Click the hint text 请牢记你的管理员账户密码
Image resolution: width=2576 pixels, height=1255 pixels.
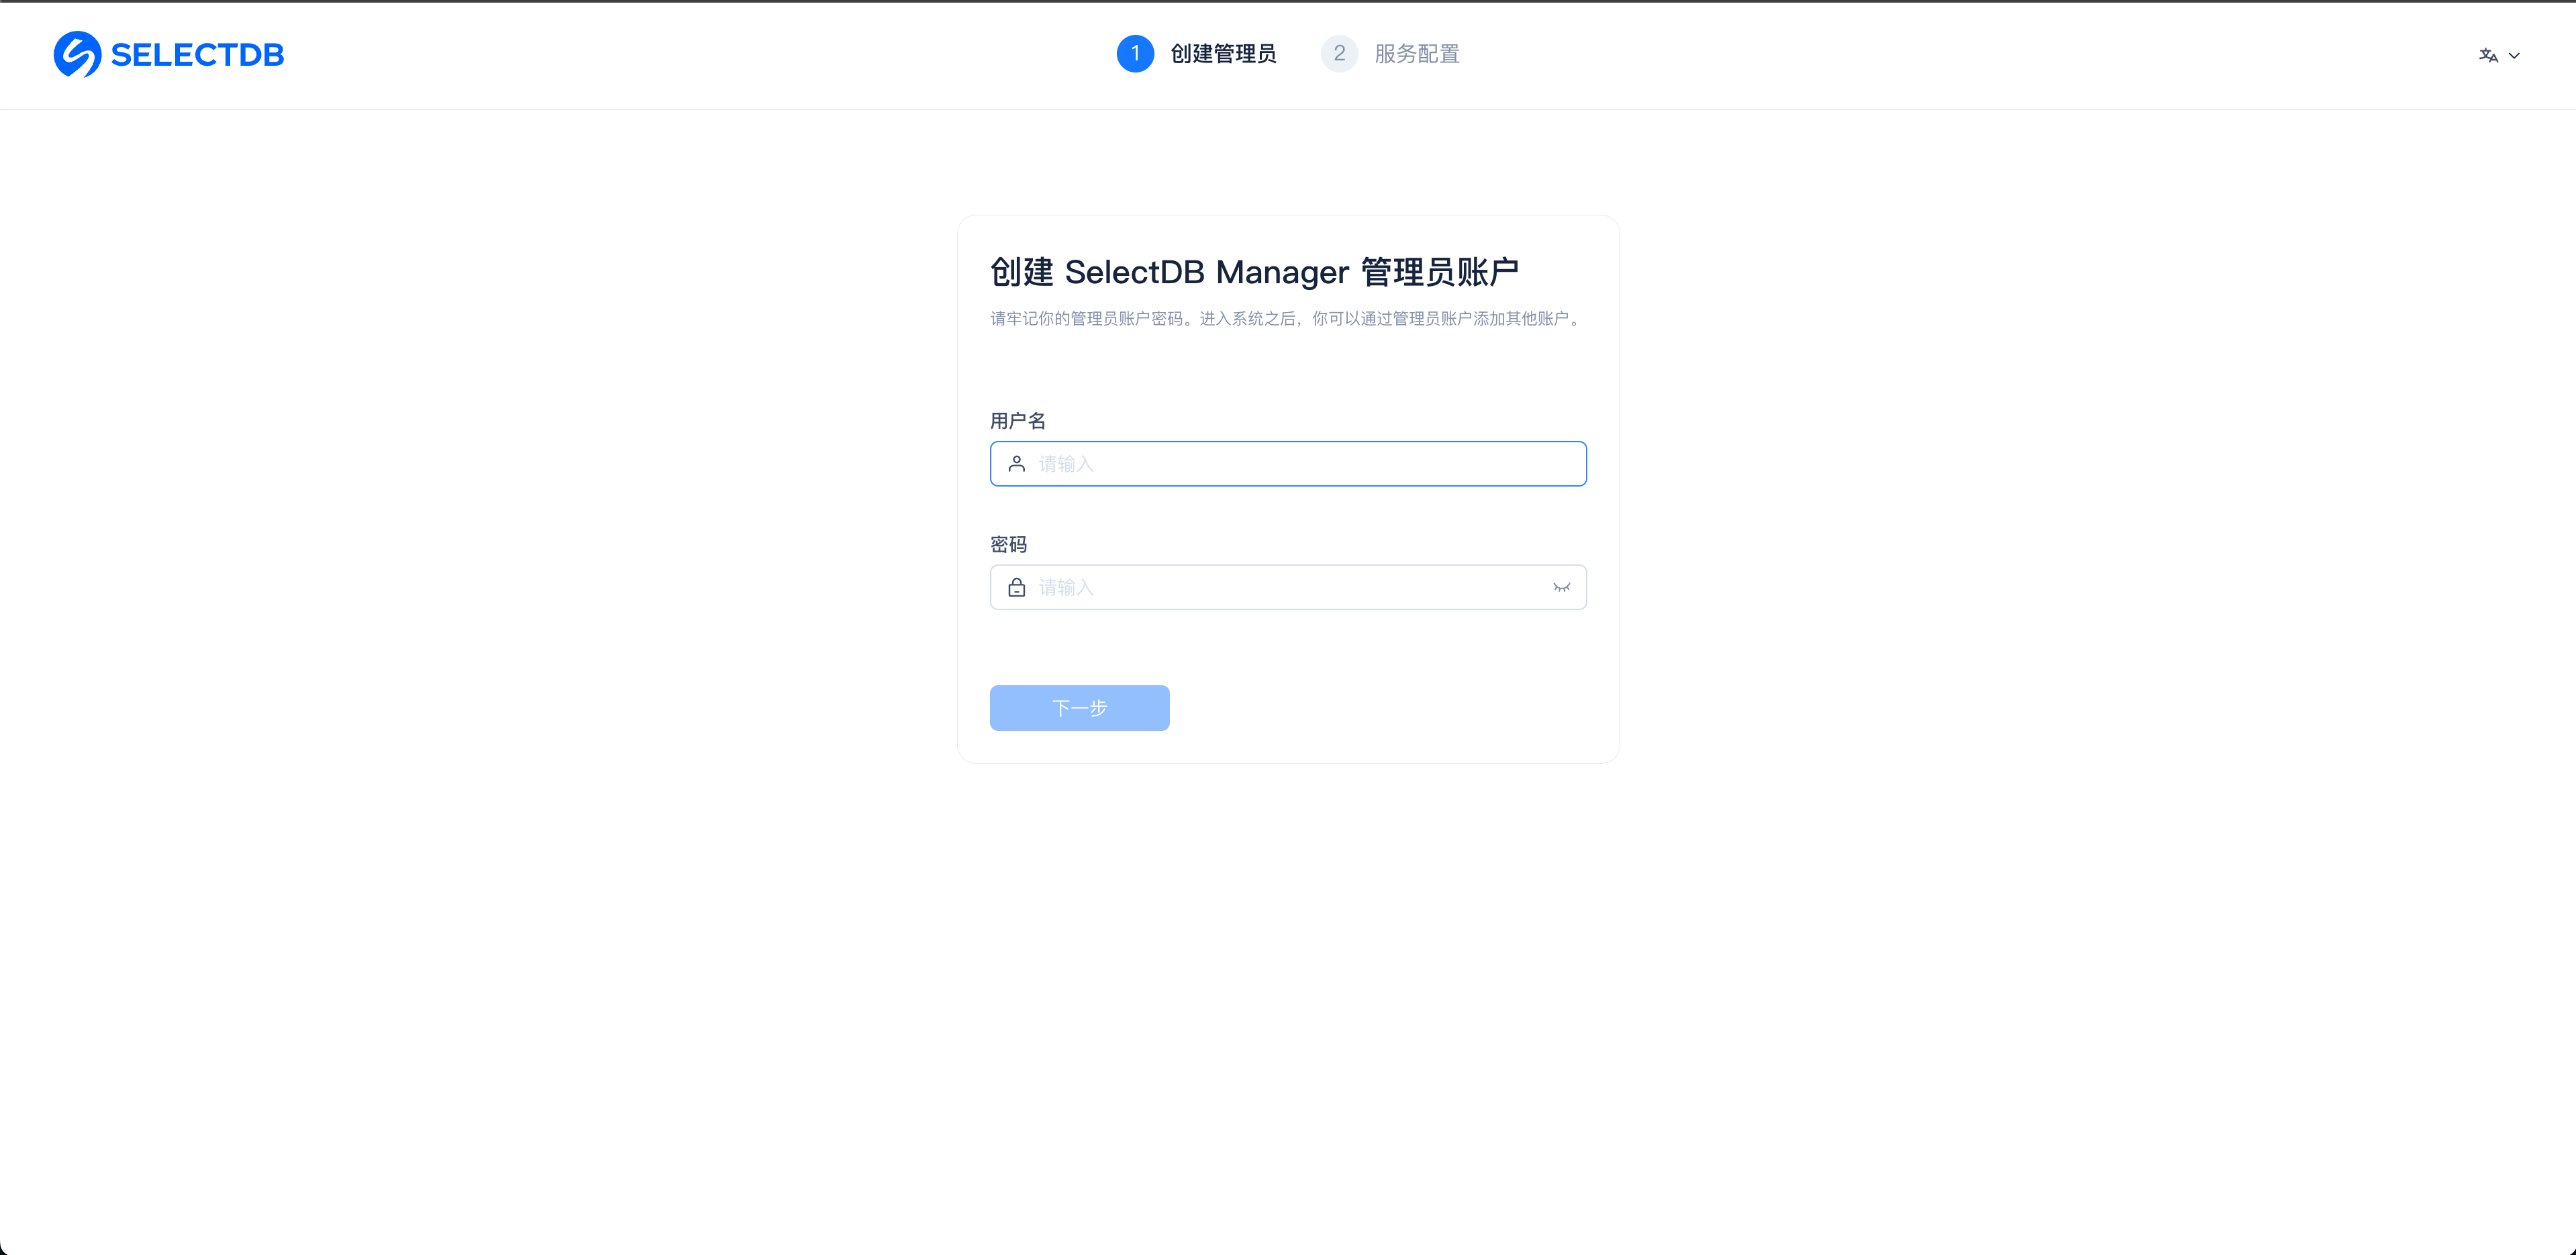coord(1086,319)
